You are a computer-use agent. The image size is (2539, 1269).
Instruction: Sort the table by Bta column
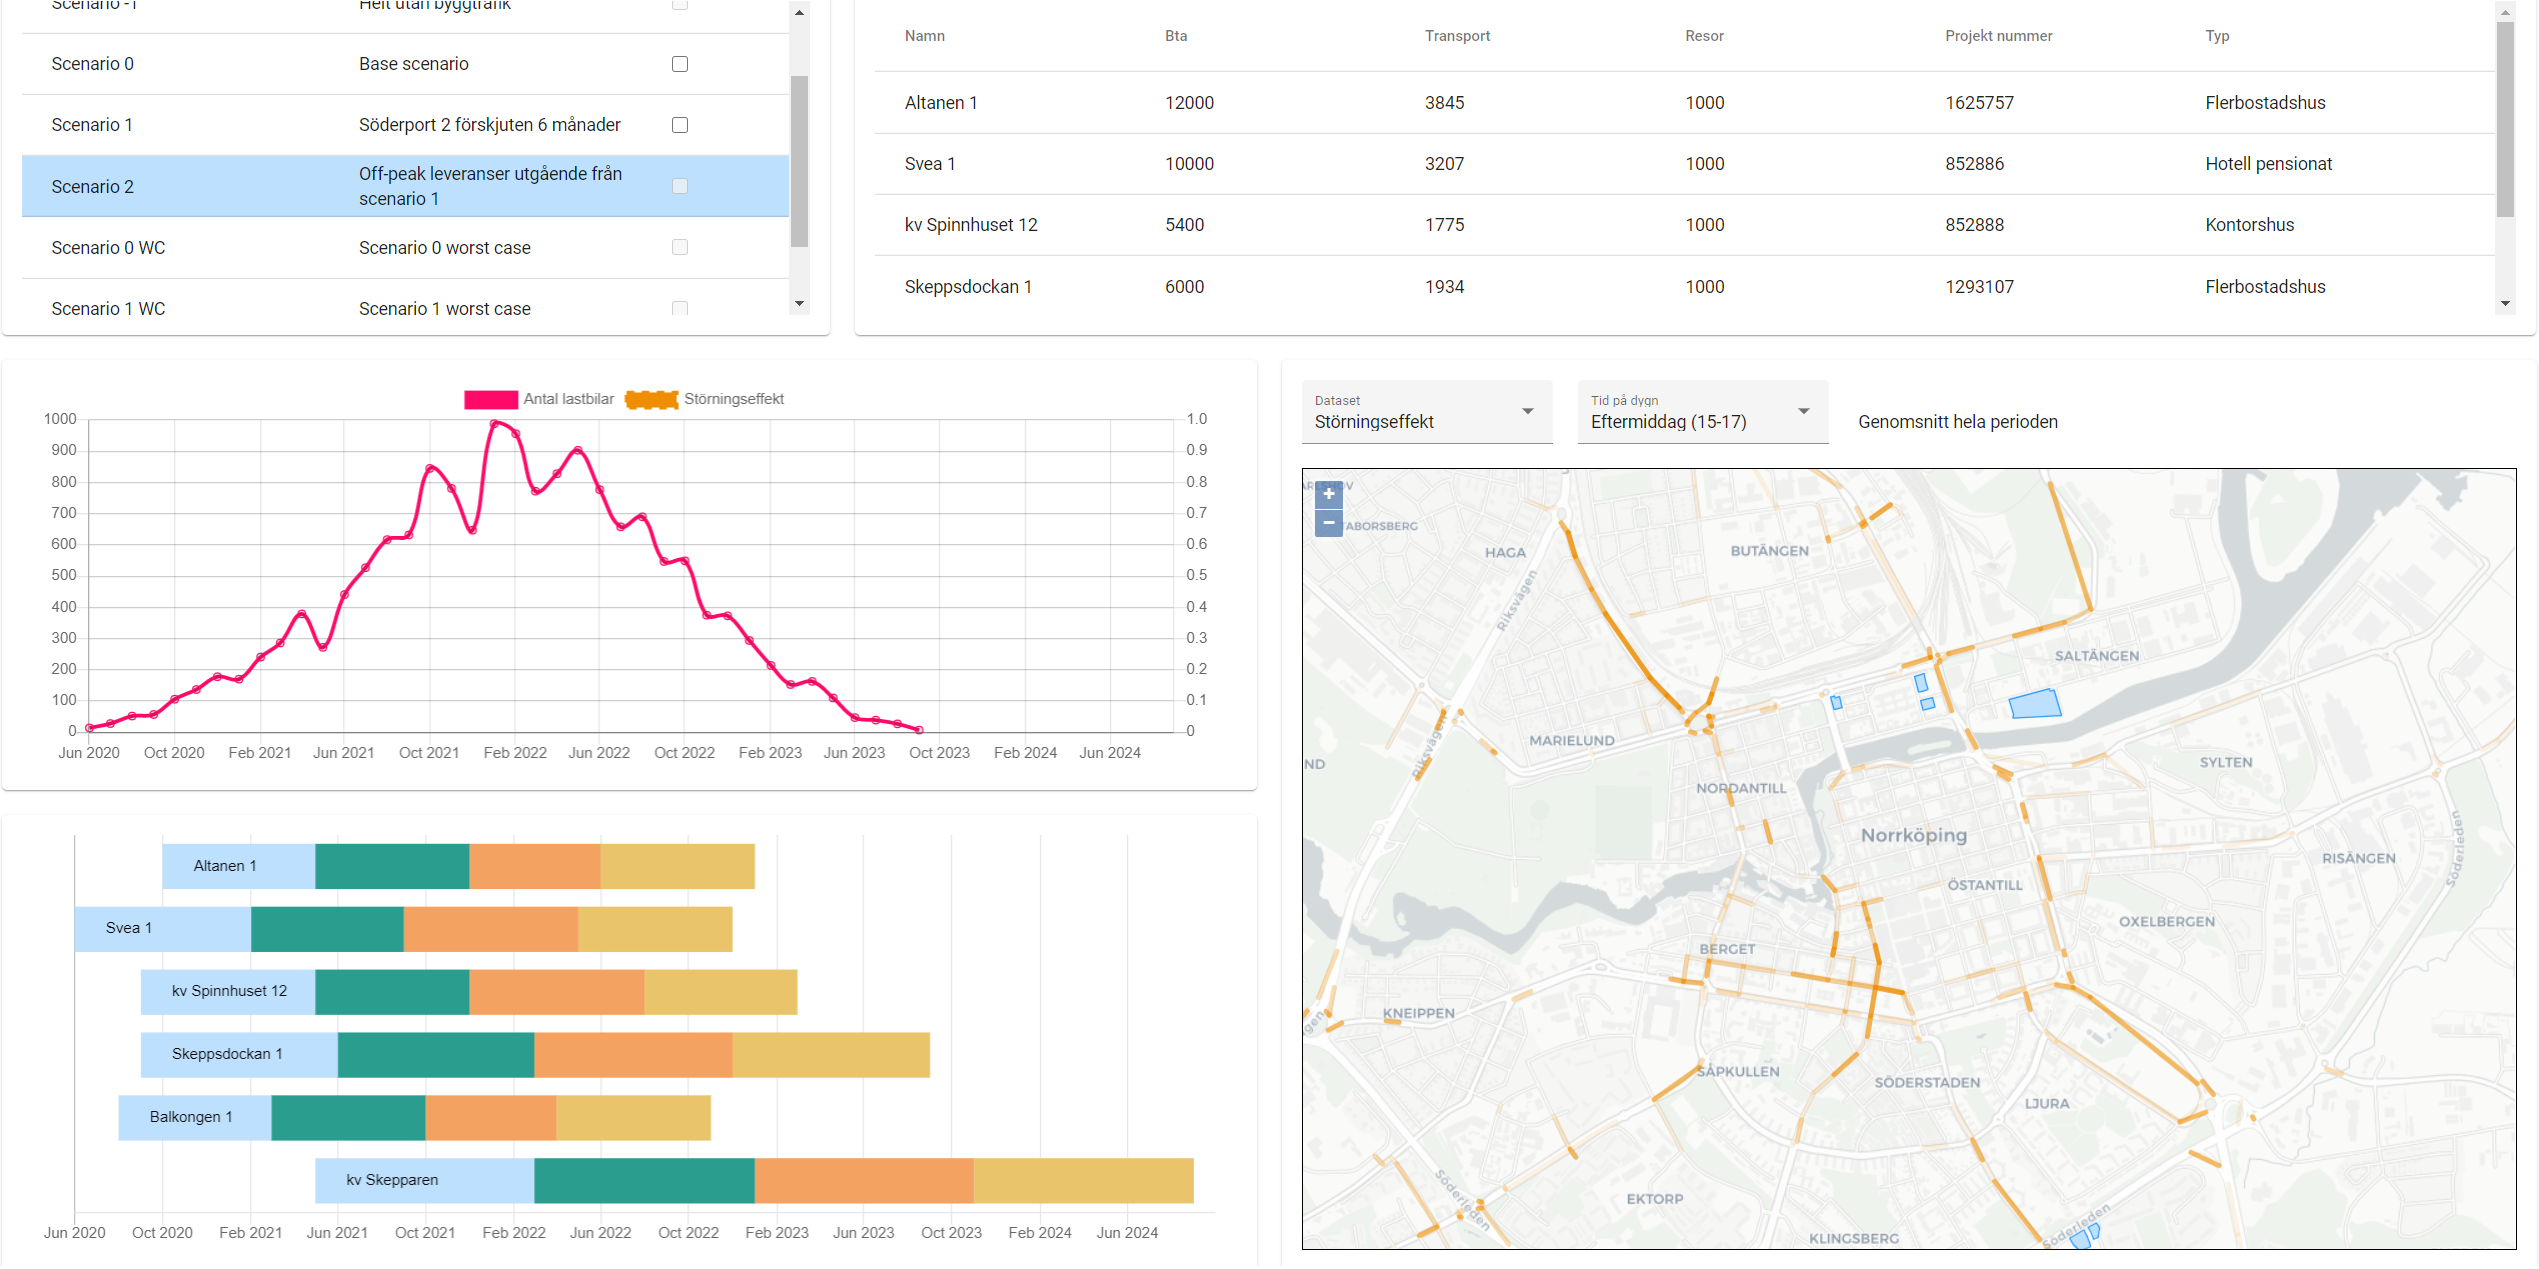click(1176, 36)
